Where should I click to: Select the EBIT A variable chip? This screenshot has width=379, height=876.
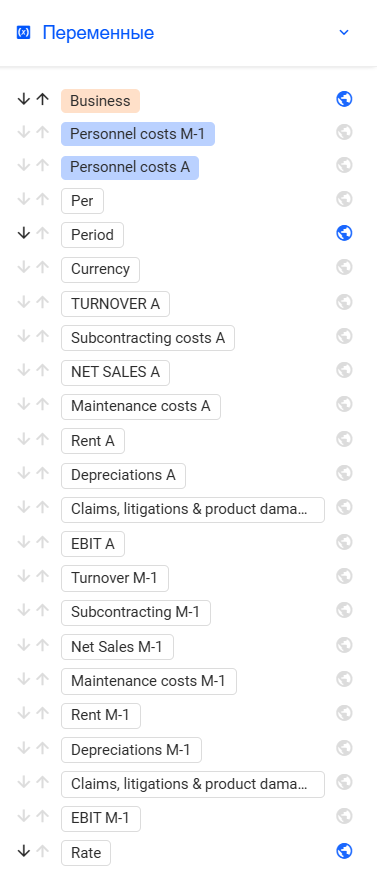[x=93, y=544]
